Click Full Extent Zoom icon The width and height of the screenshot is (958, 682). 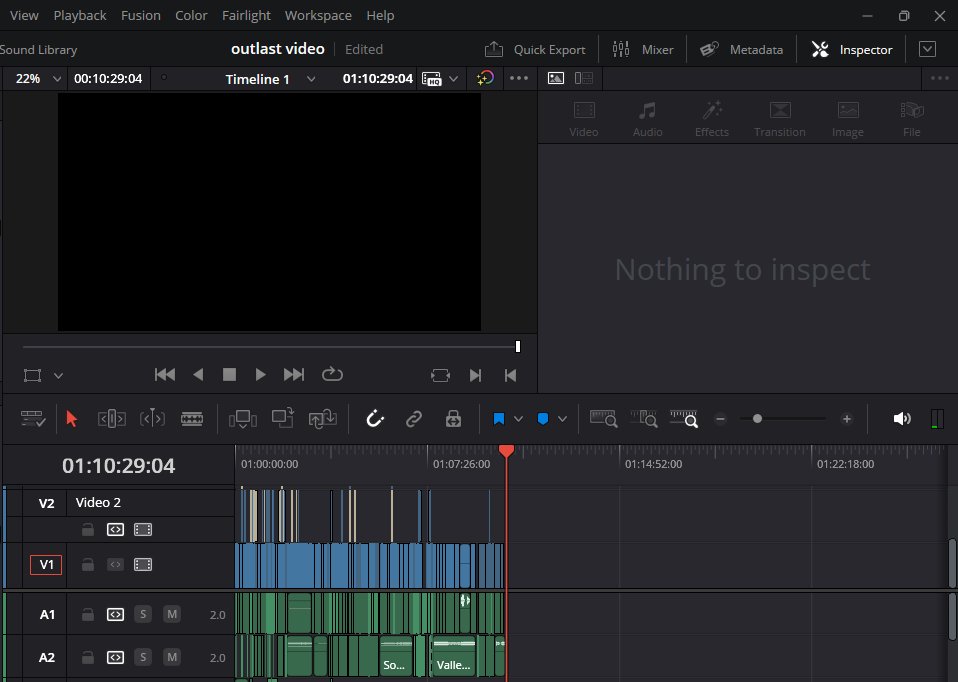pos(604,419)
